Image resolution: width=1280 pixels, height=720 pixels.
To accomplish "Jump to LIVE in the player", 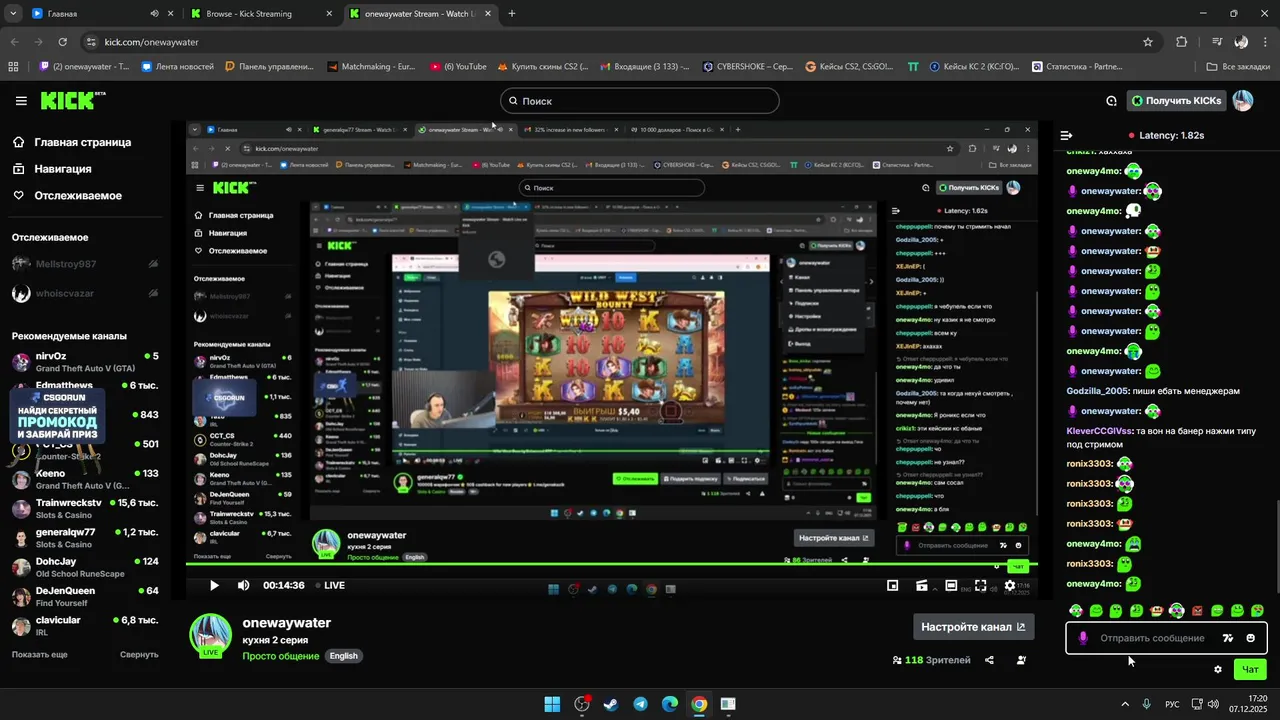I will click(x=329, y=585).
